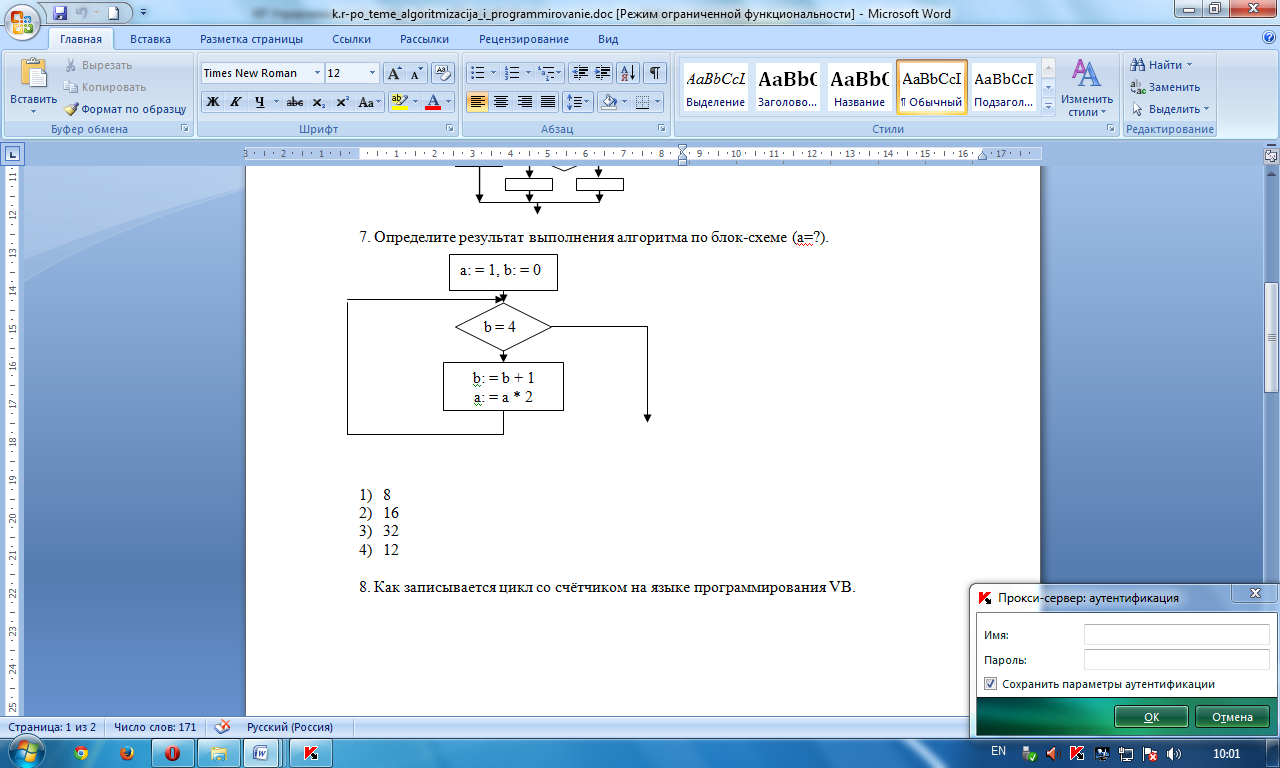Center-align the paragraph text
Viewport: 1280px width, 768px height.
click(x=501, y=102)
